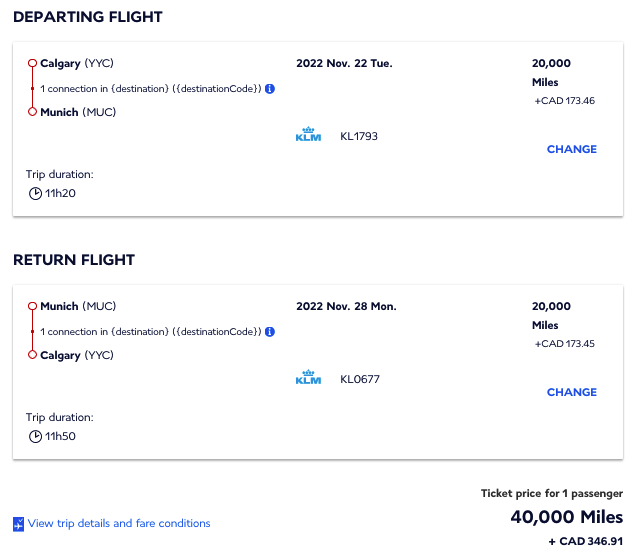Click the clock icon beside 11h50 duration
The width and height of the screenshot is (642, 556).
click(36, 436)
